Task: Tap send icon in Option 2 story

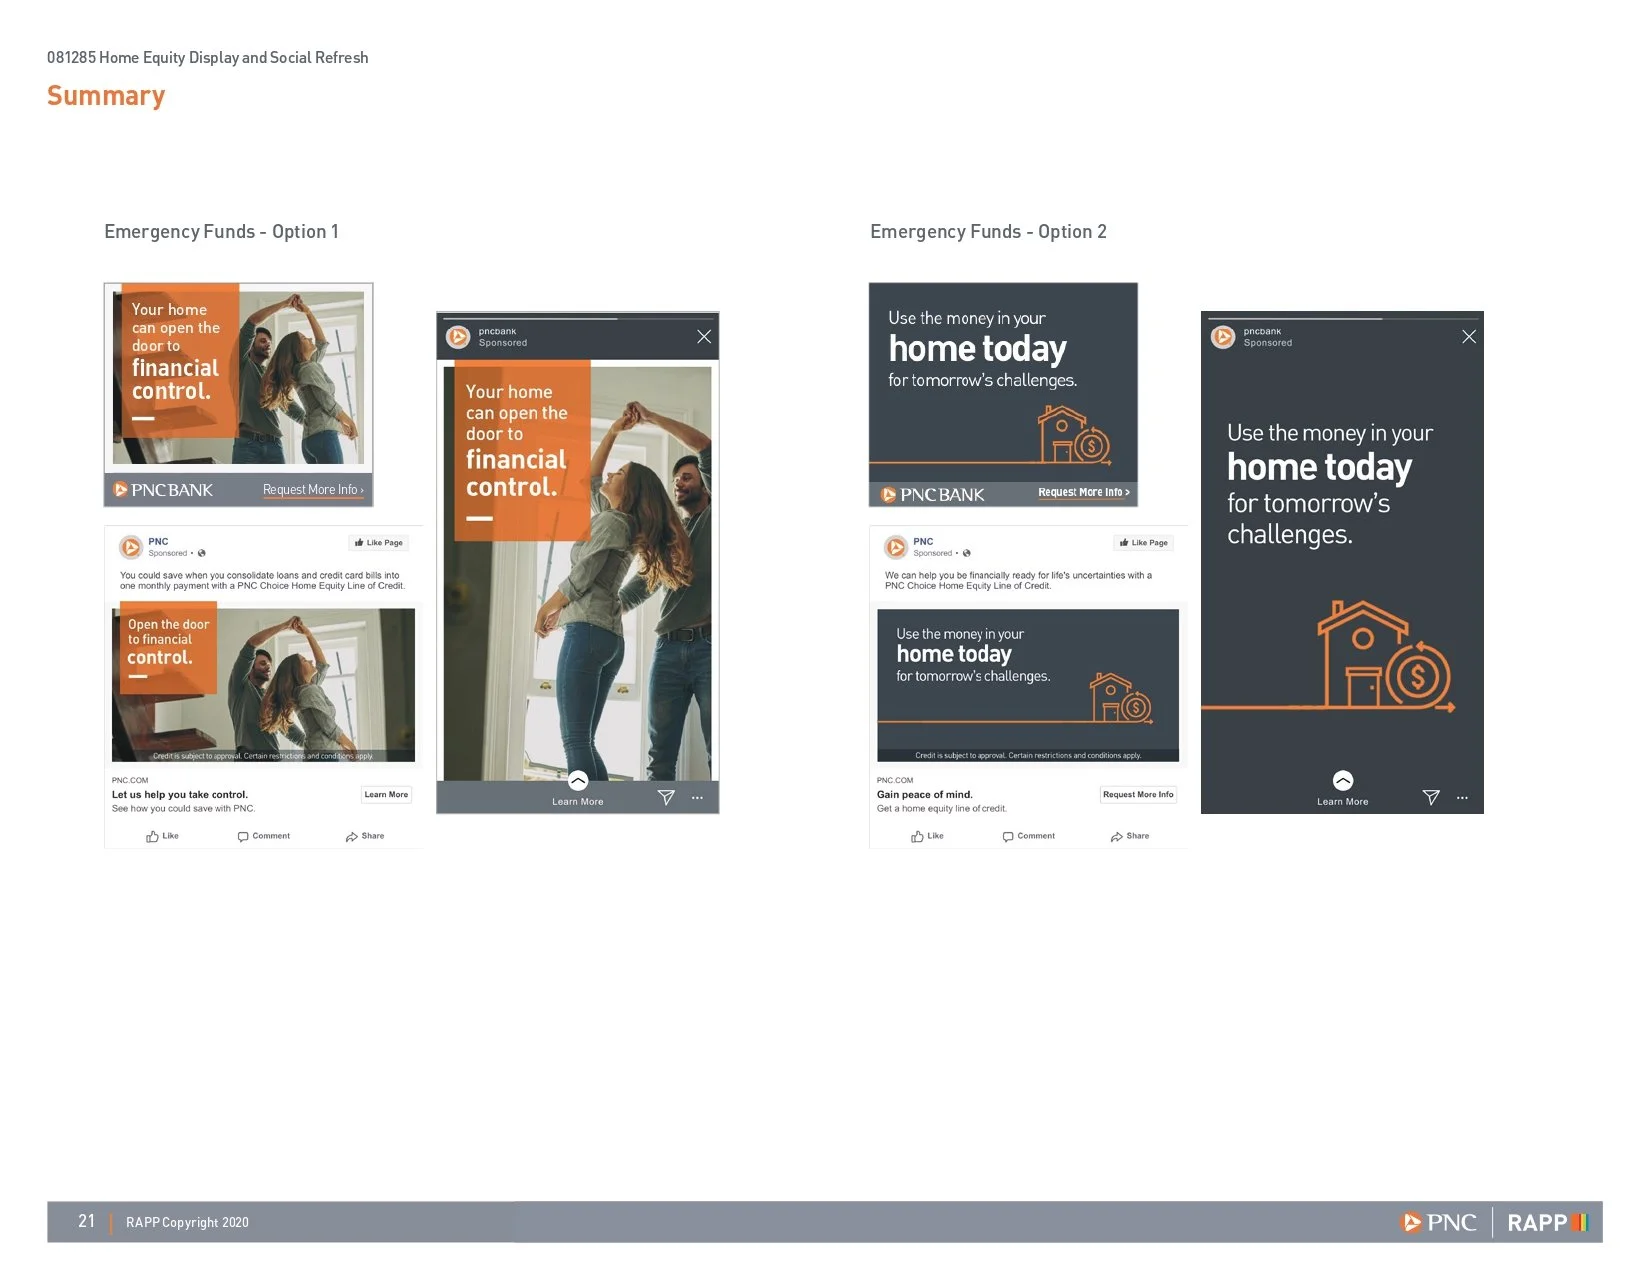Action: click(1431, 797)
